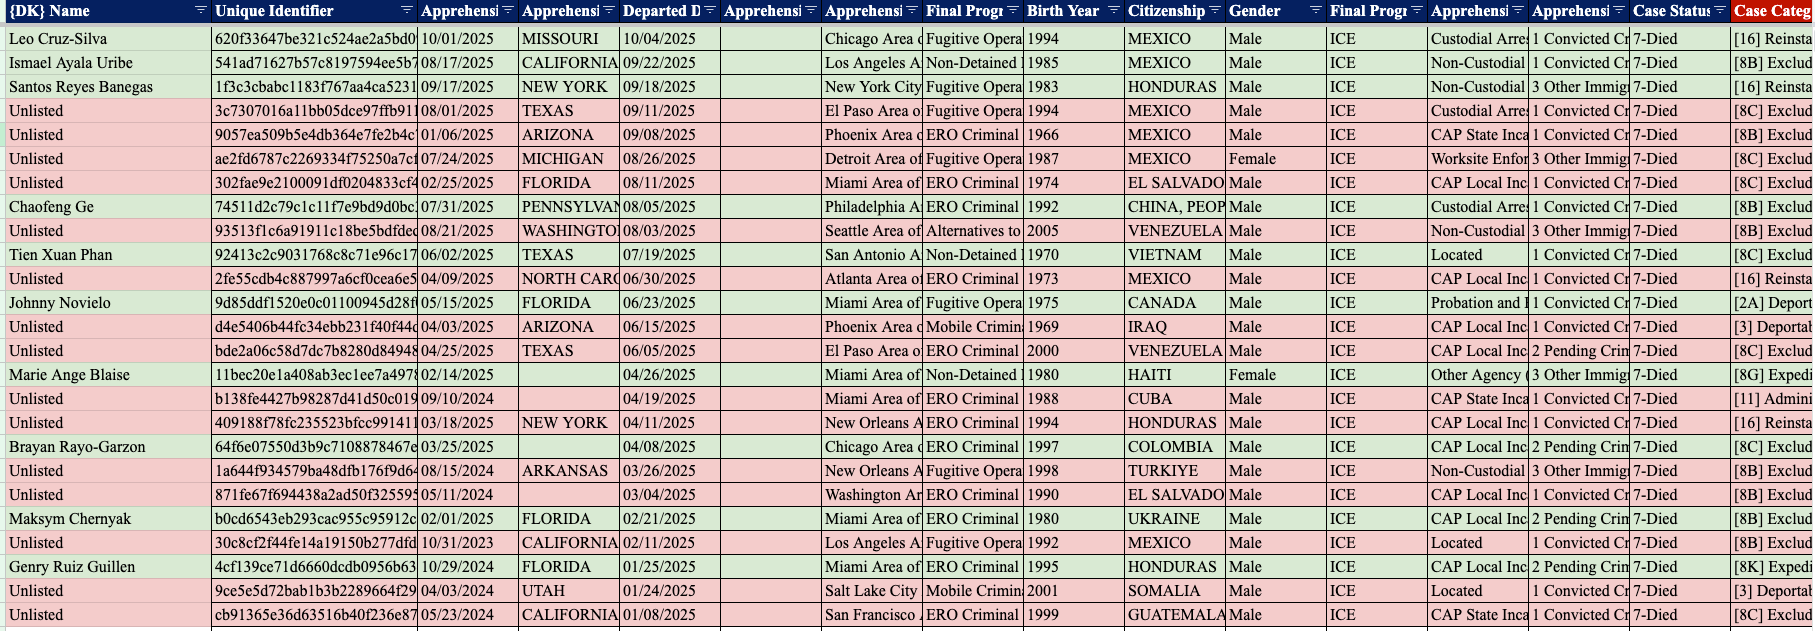Select the PENNSYLVANIA state cell
This screenshot has height=631, width=1815.
pos(569,207)
